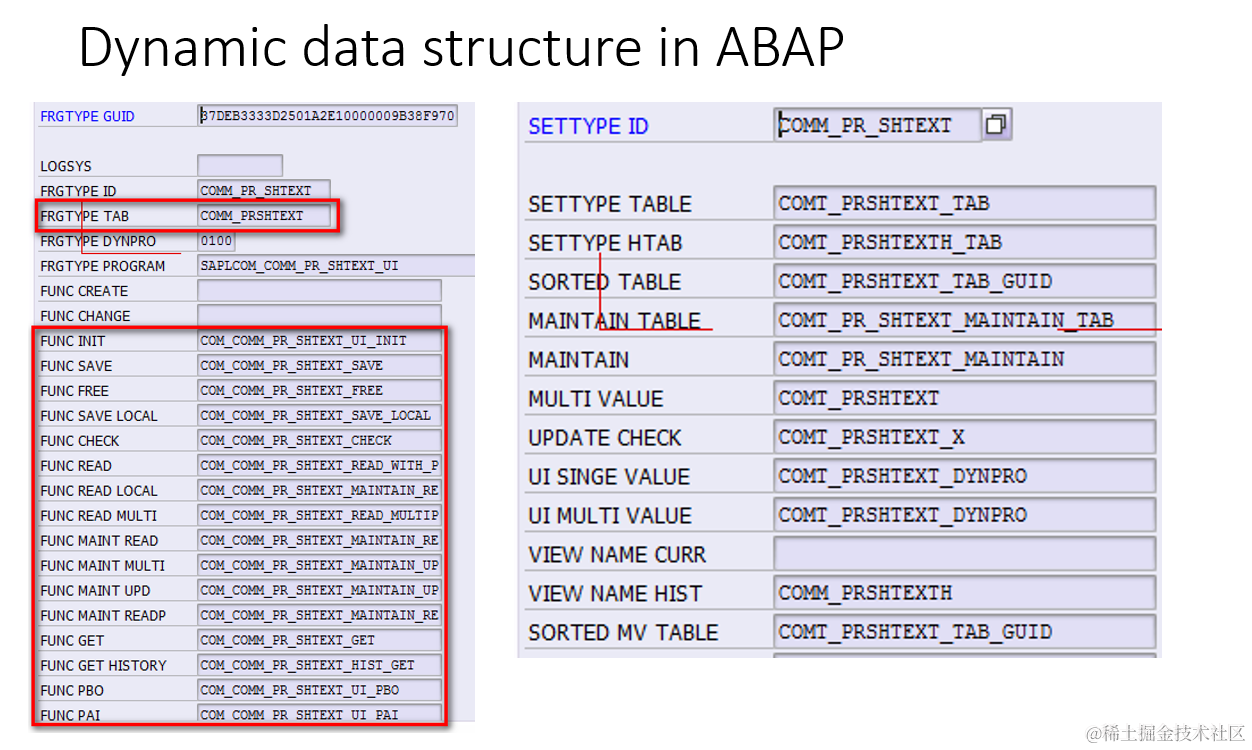Click the 'FRGTYPE PROGRAM' label
Image resolution: width=1252 pixels, height=750 pixels.
click(103, 266)
